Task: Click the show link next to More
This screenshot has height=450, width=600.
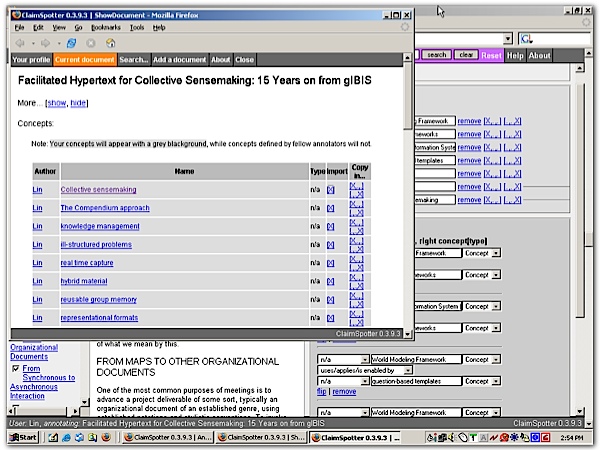Action: (x=57, y=103)
